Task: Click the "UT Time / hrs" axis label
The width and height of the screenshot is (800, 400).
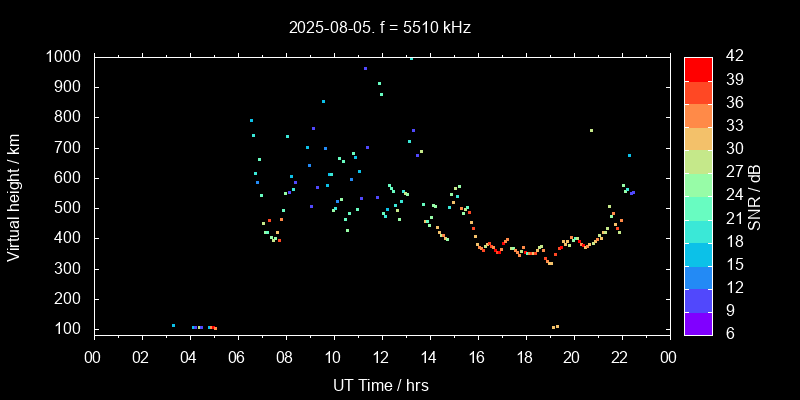Action: [x=380, y=385]
